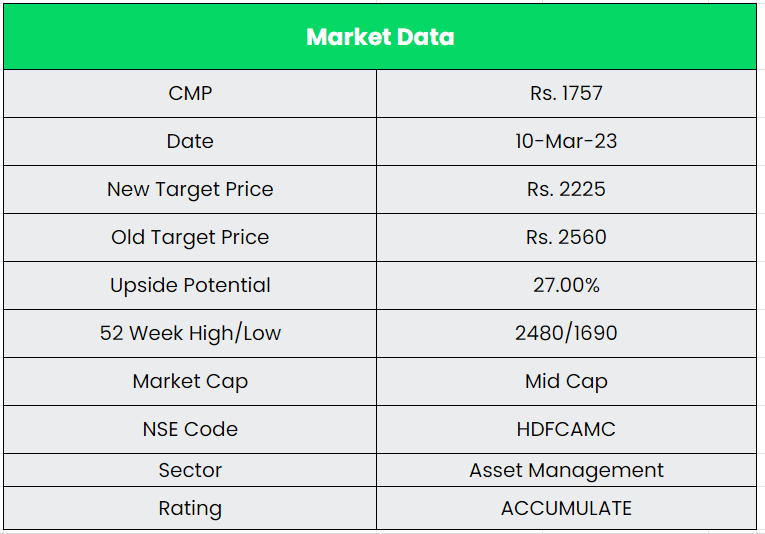
Task: Click the HDFCAMC code cell
Action: (566, 429)
